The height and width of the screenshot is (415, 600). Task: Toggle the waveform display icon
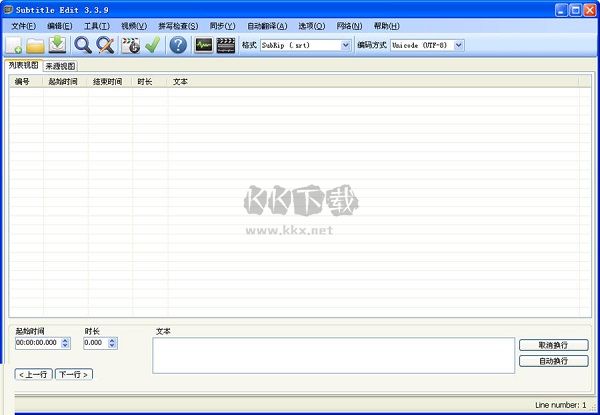pyautogui.click(x=204, y=45)
